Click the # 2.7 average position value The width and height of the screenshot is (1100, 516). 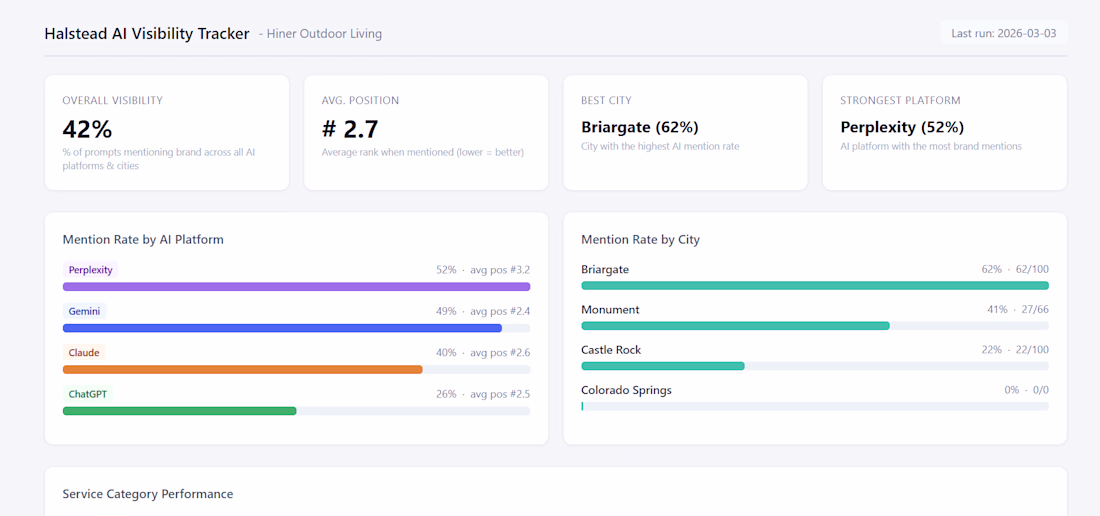pyautogui.click(x=350, y=129)
